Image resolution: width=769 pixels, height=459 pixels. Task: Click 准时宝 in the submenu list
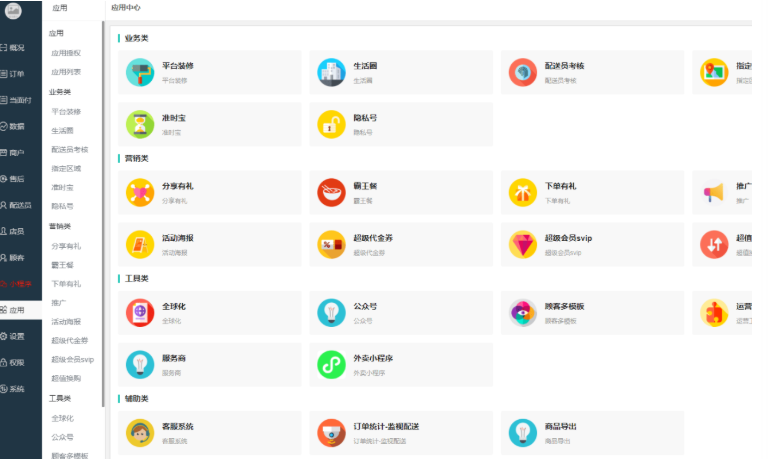tap(62, 187)
